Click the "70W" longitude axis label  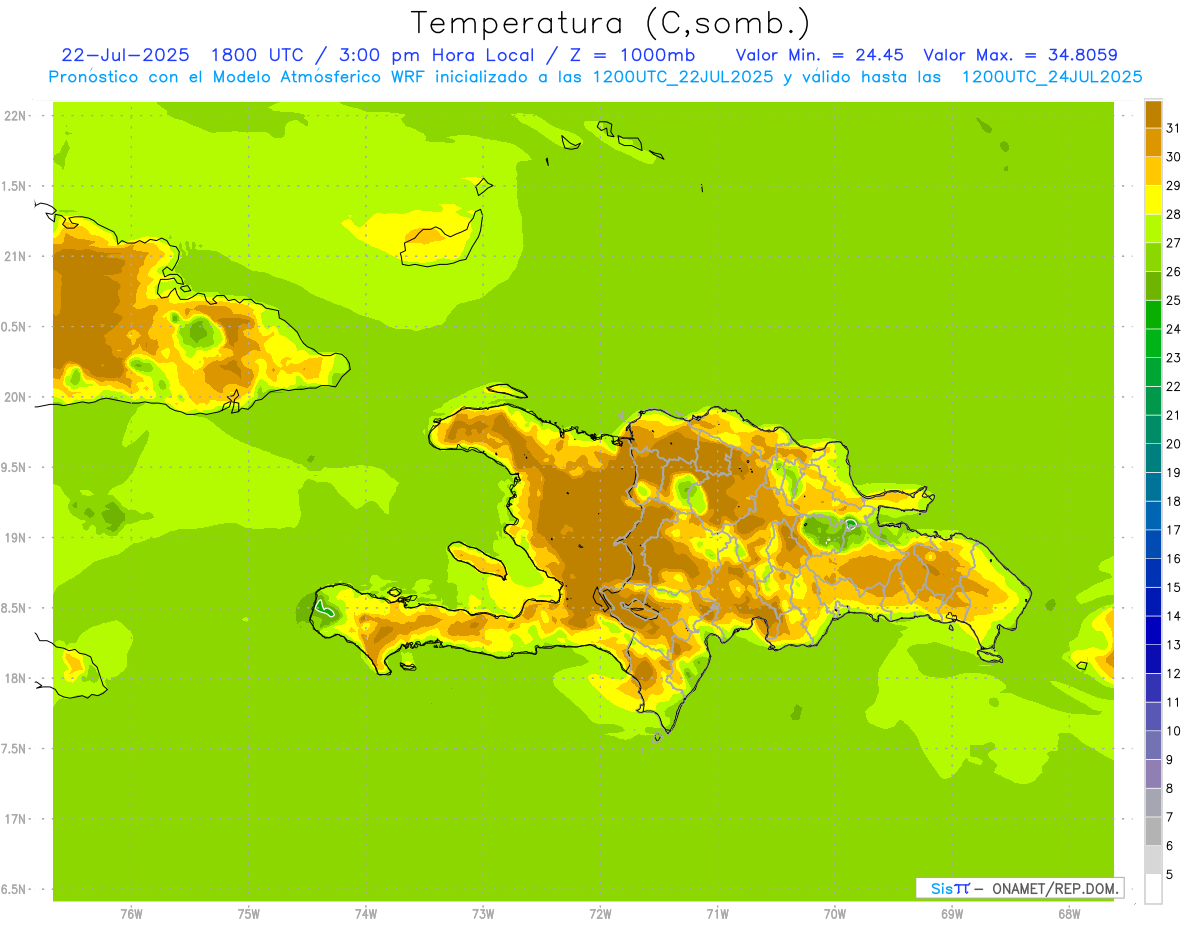(x=834, y=913)
